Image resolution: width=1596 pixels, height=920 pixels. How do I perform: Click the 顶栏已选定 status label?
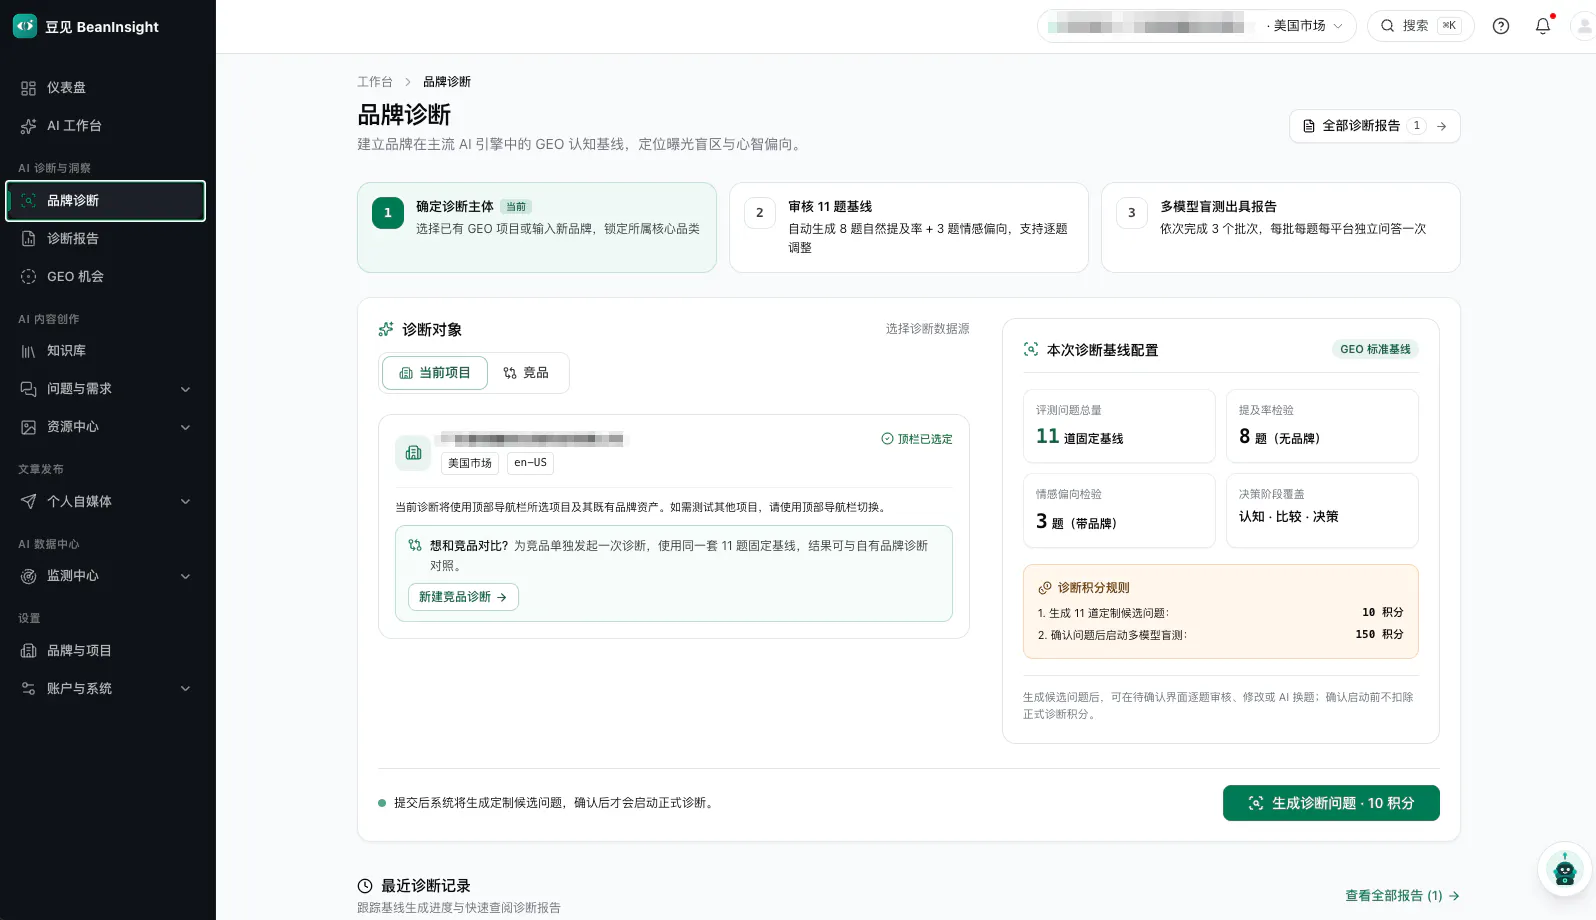coord(917,439)
